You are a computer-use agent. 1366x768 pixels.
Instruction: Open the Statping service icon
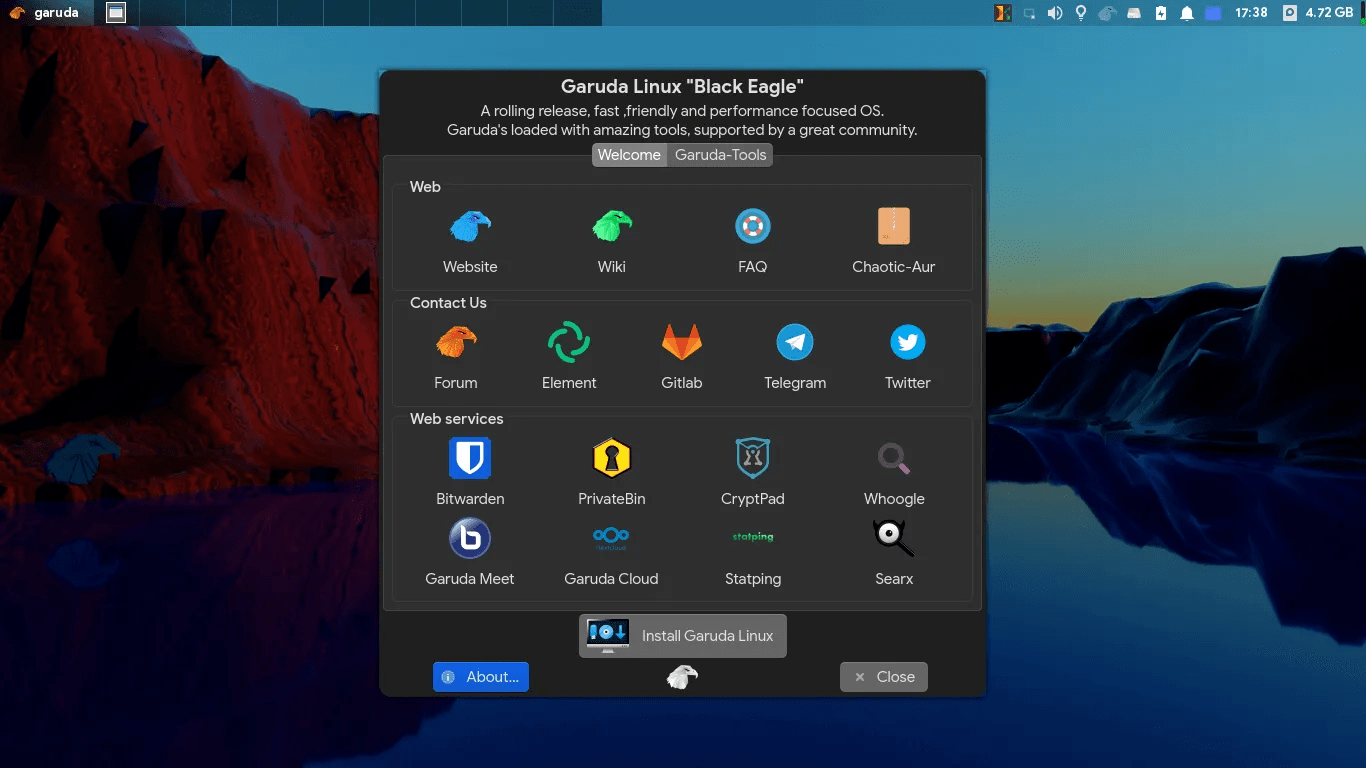753,537
